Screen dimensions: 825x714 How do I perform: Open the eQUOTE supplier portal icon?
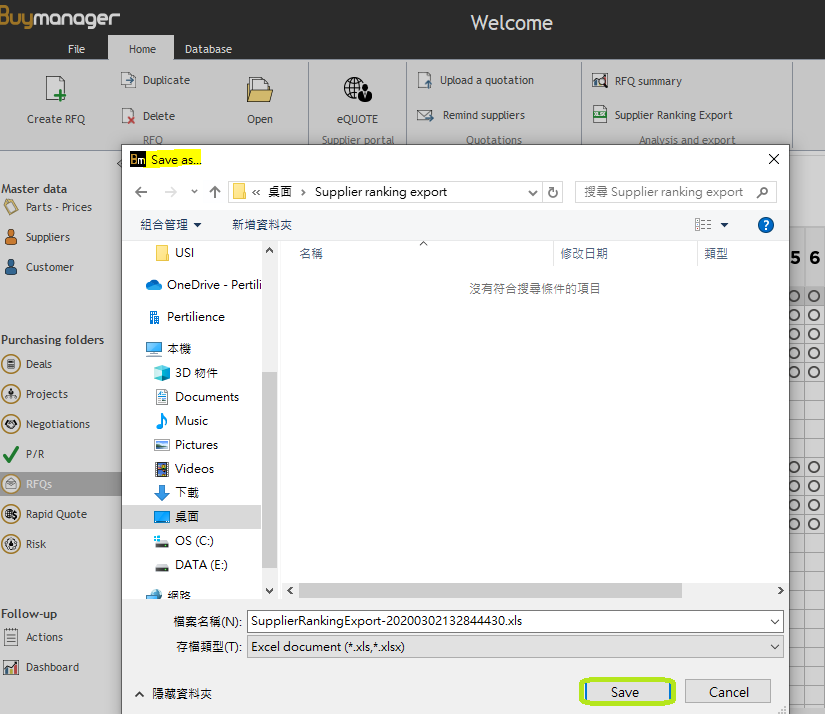pyautogui.click(x=357, y=90)
